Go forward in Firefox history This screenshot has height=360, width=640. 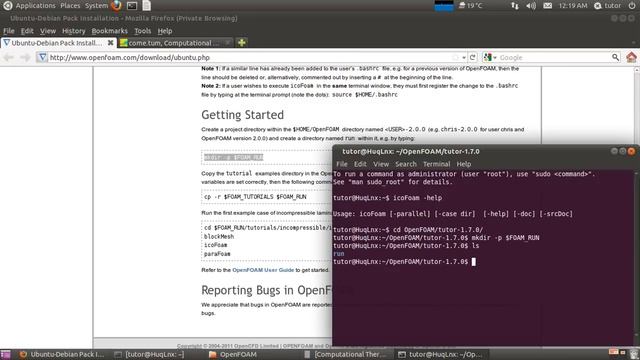click(x=25, y=58)
